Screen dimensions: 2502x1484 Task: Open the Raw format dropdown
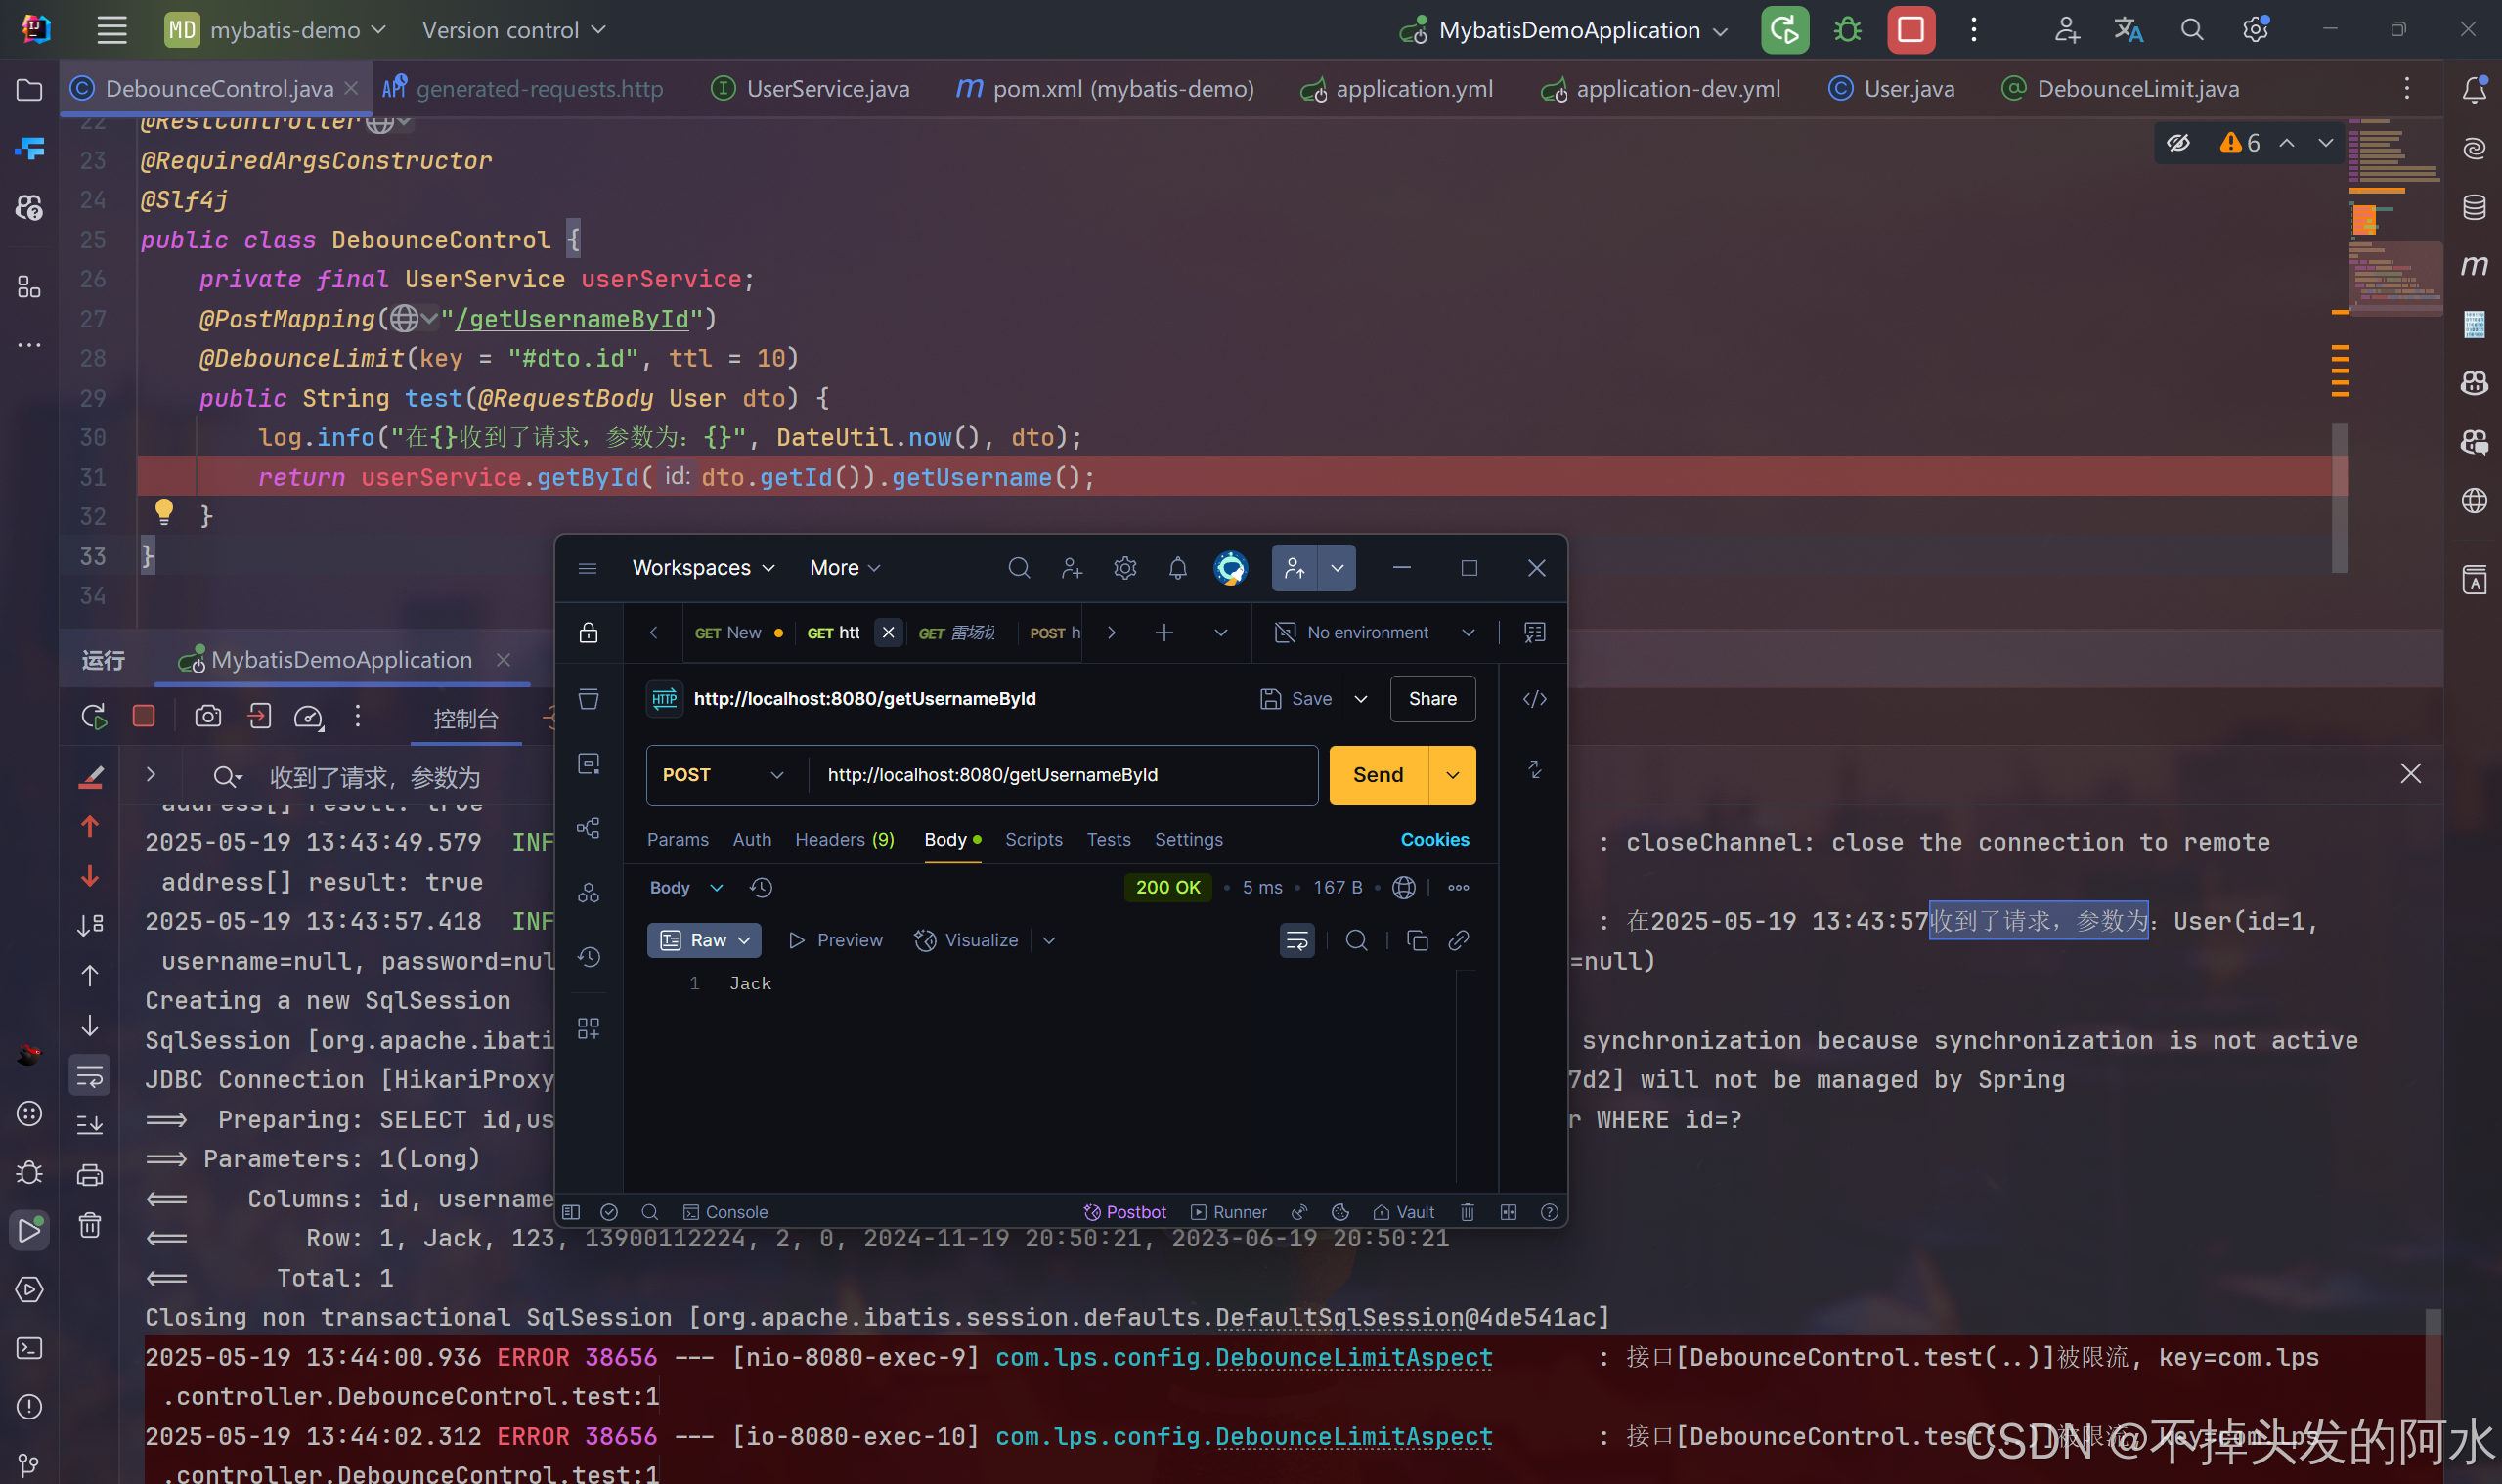pos(704,940)
